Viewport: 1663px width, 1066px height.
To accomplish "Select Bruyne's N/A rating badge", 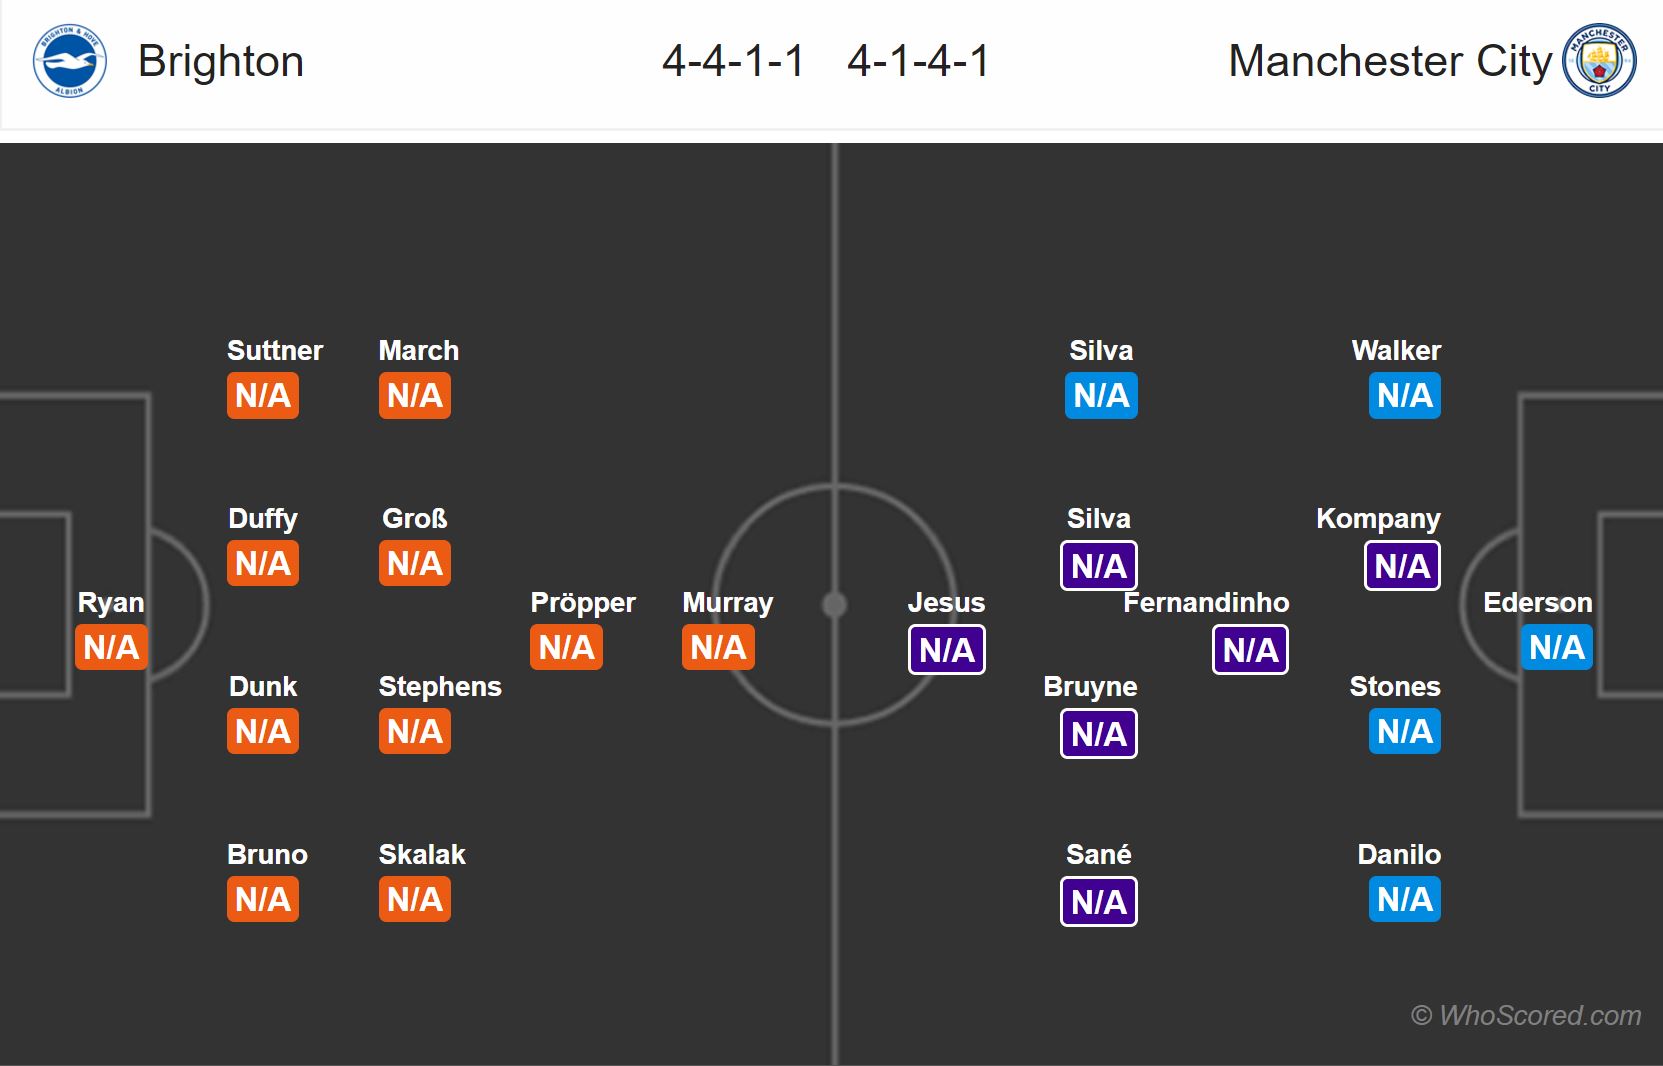I will click(x=1099, y=734).
